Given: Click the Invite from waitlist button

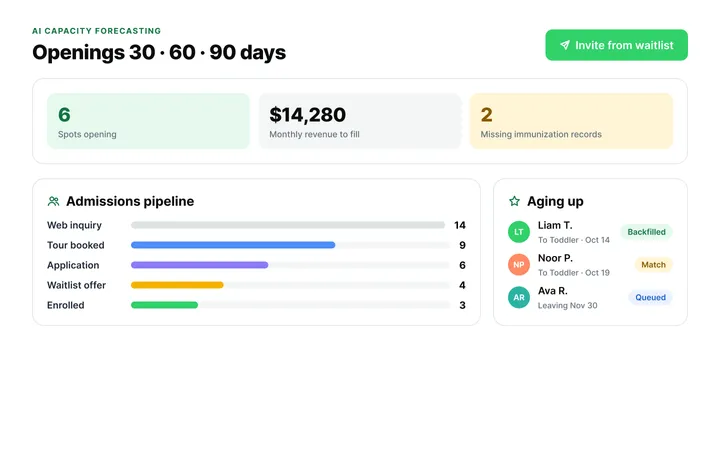Looking at the screenshot, I should (616, 45).
